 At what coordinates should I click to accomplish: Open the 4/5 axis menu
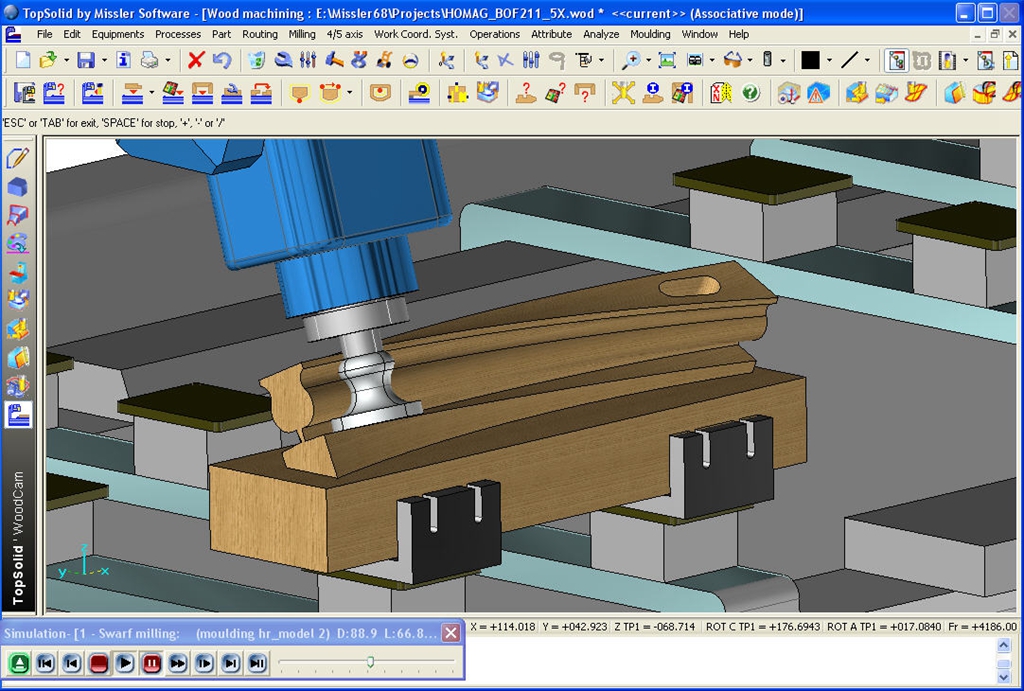click(x=345, y=34)
